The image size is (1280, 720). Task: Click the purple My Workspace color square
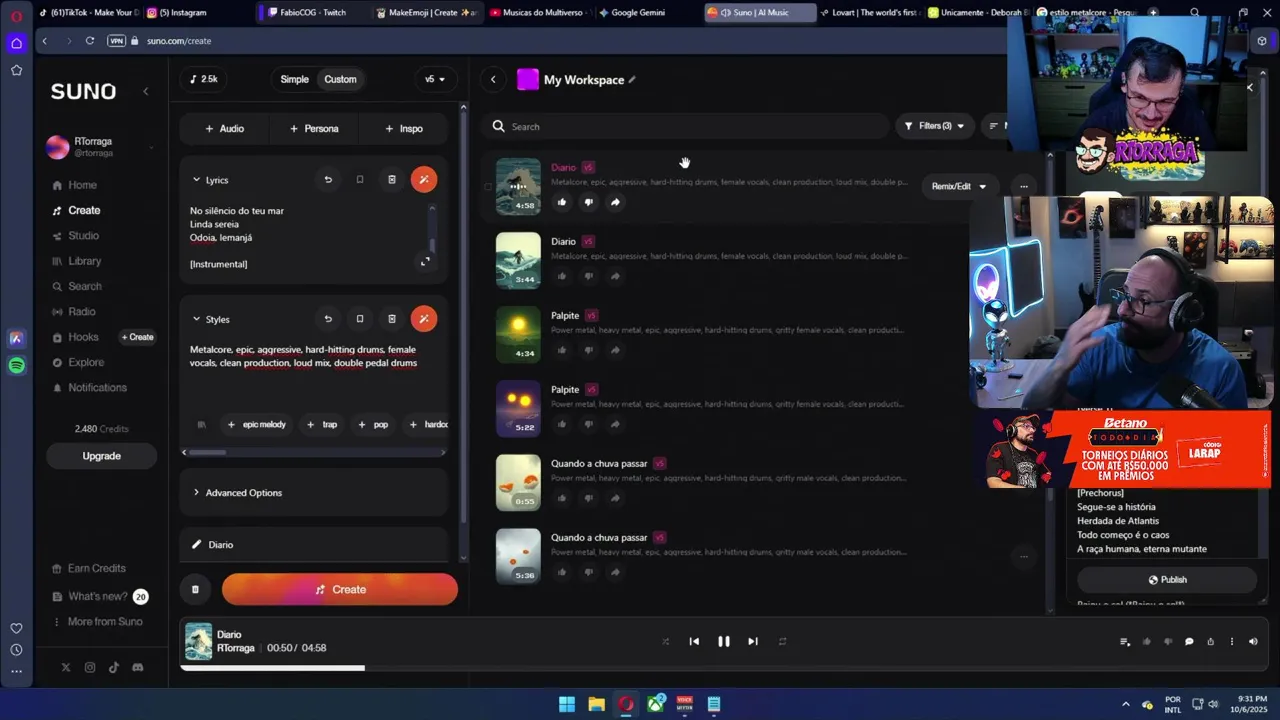click(528, 80)
